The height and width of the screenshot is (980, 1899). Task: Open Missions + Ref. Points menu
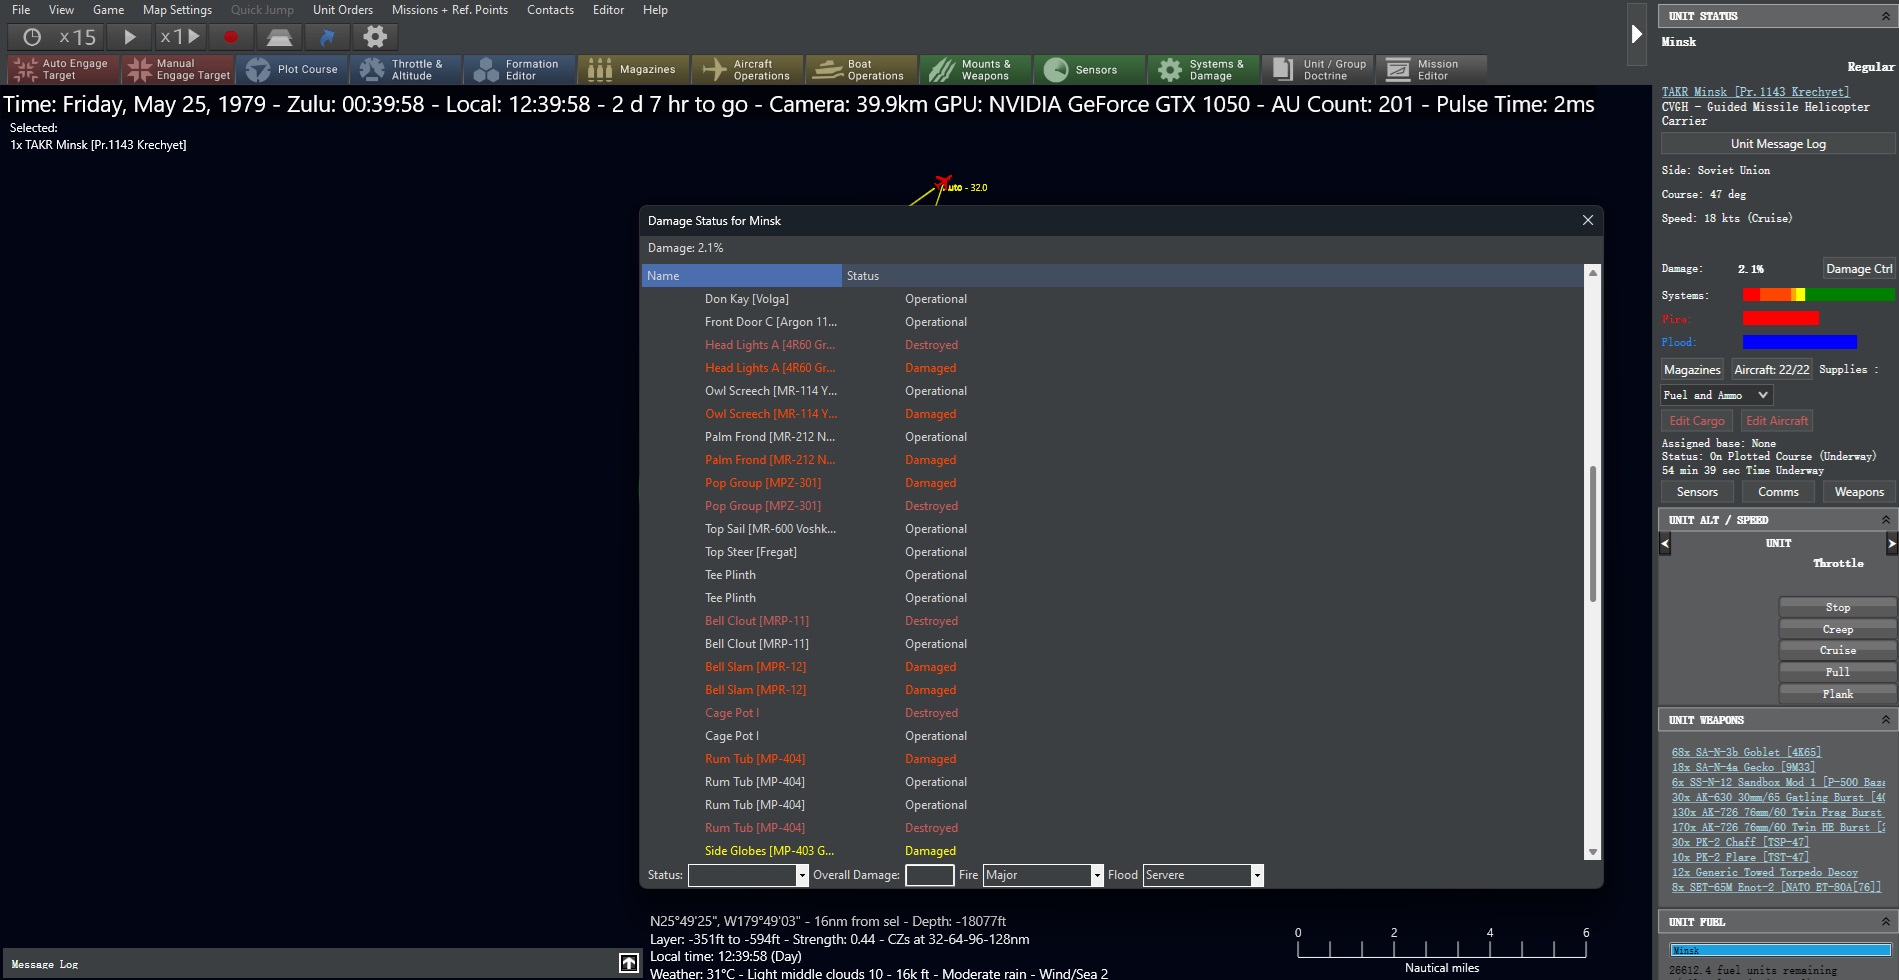click(450, 10)
